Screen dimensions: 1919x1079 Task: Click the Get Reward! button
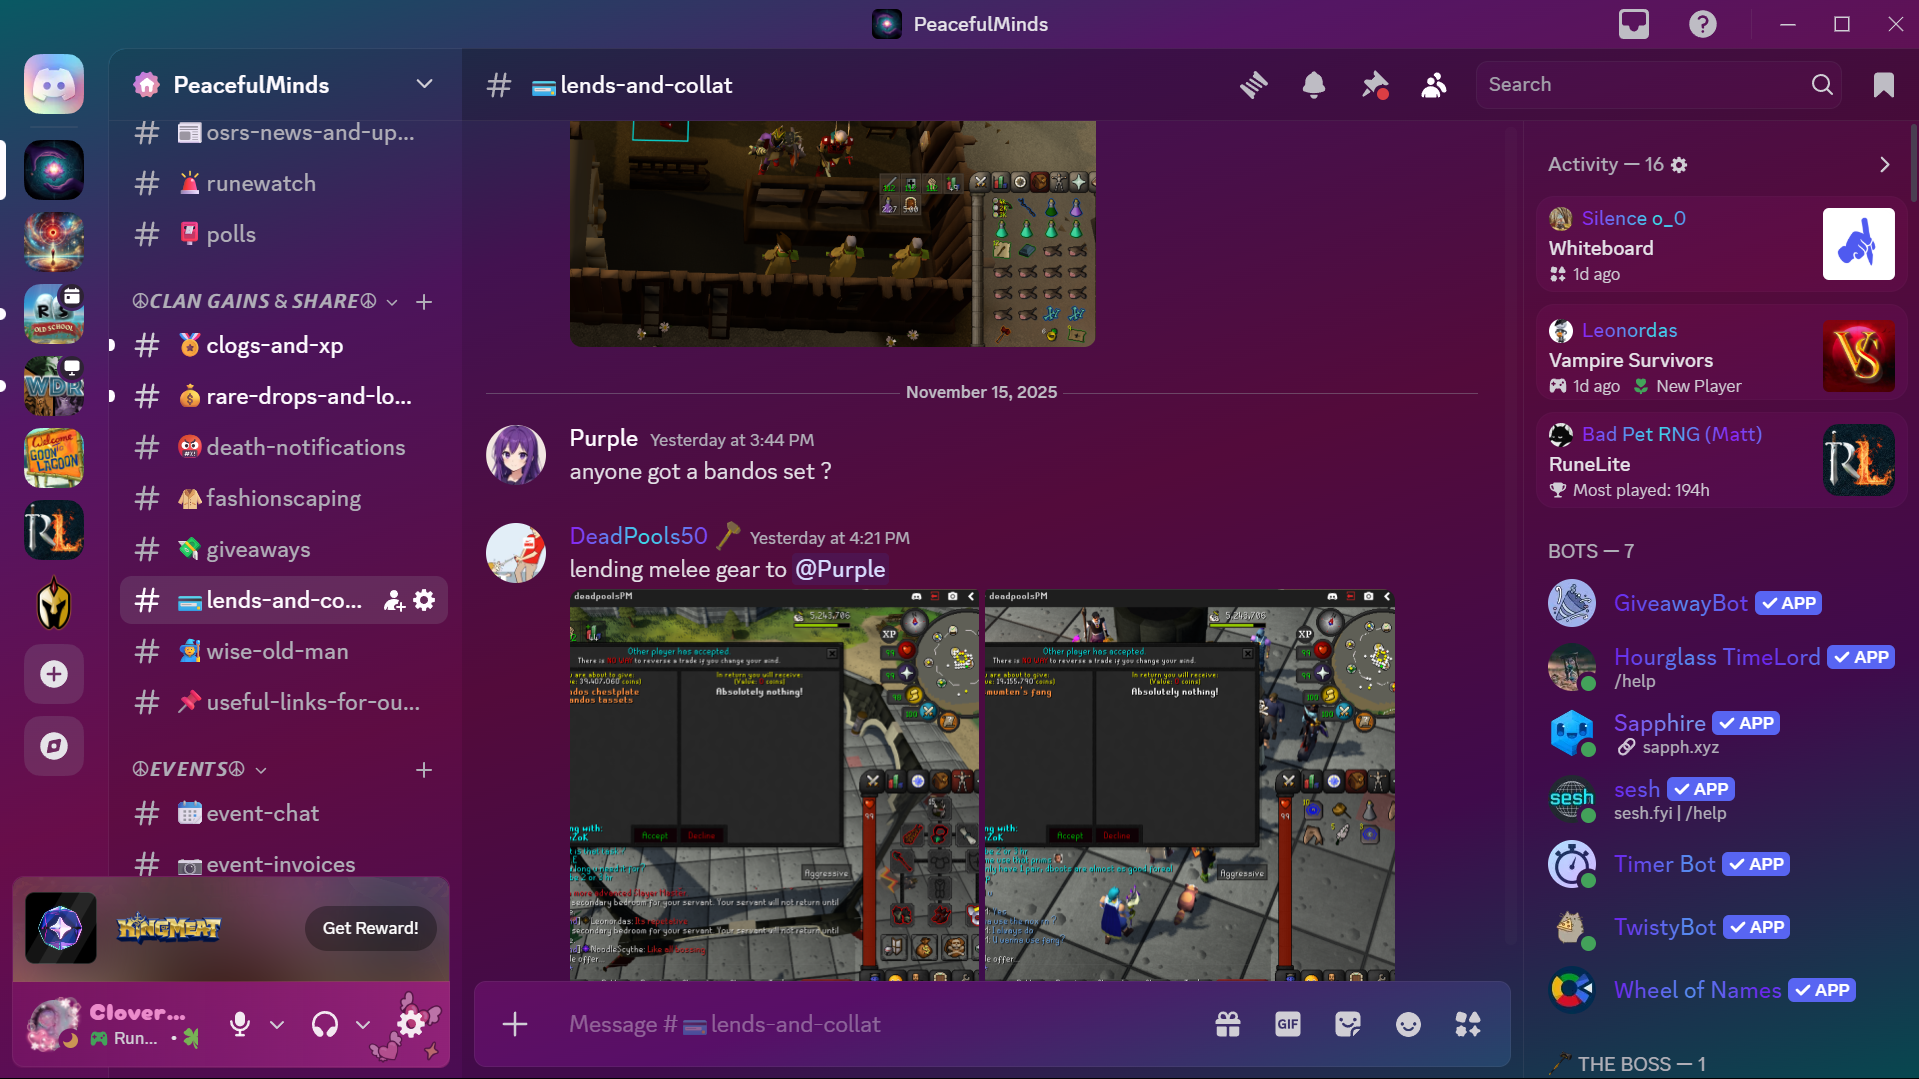click(x=370, y=928)
